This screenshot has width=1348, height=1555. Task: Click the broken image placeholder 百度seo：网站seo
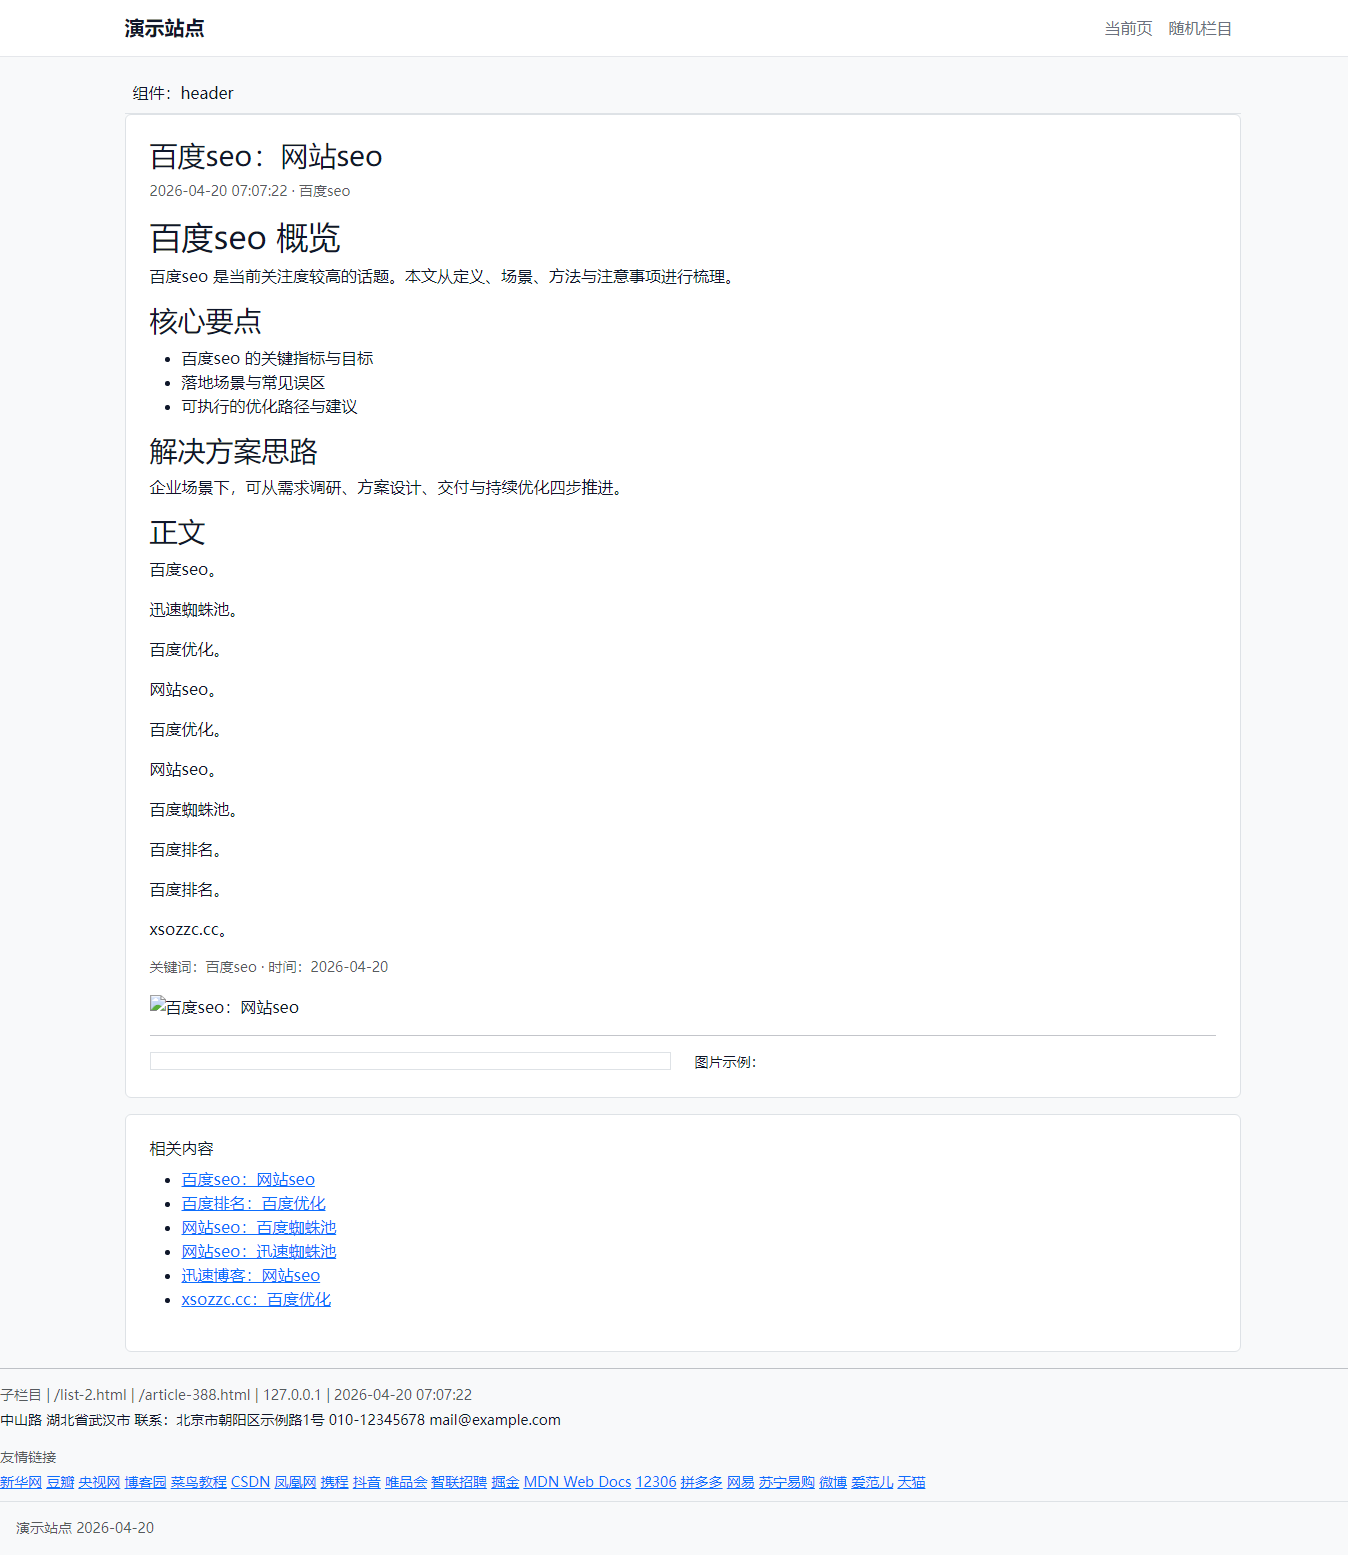pyautogui.click(x=224, y=1007)
